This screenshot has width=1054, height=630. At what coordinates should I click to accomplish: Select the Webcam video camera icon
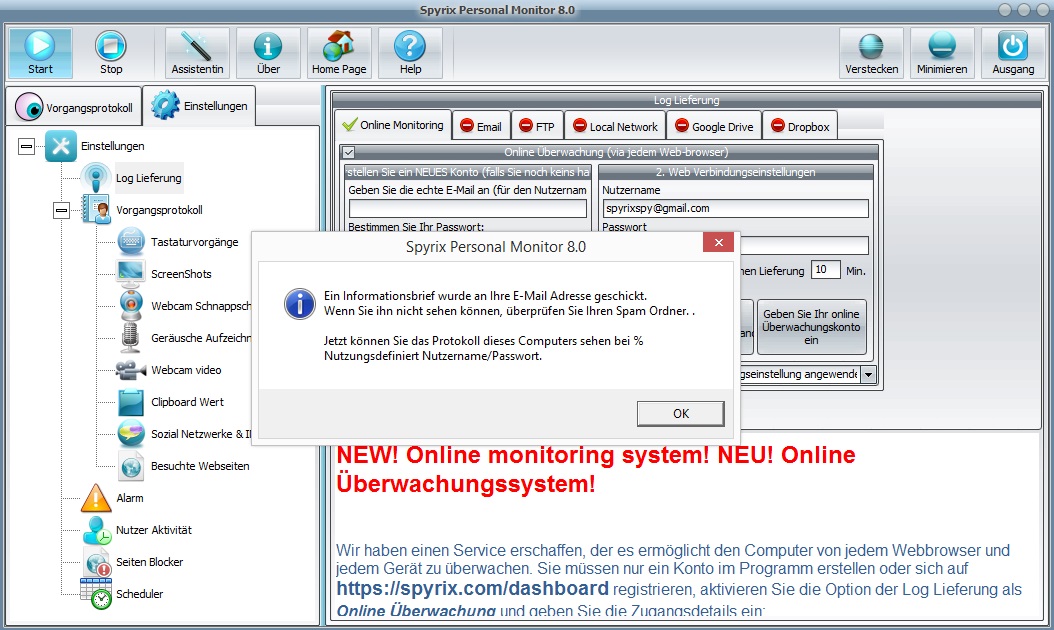pyautogui.click(x=131, y=370)
